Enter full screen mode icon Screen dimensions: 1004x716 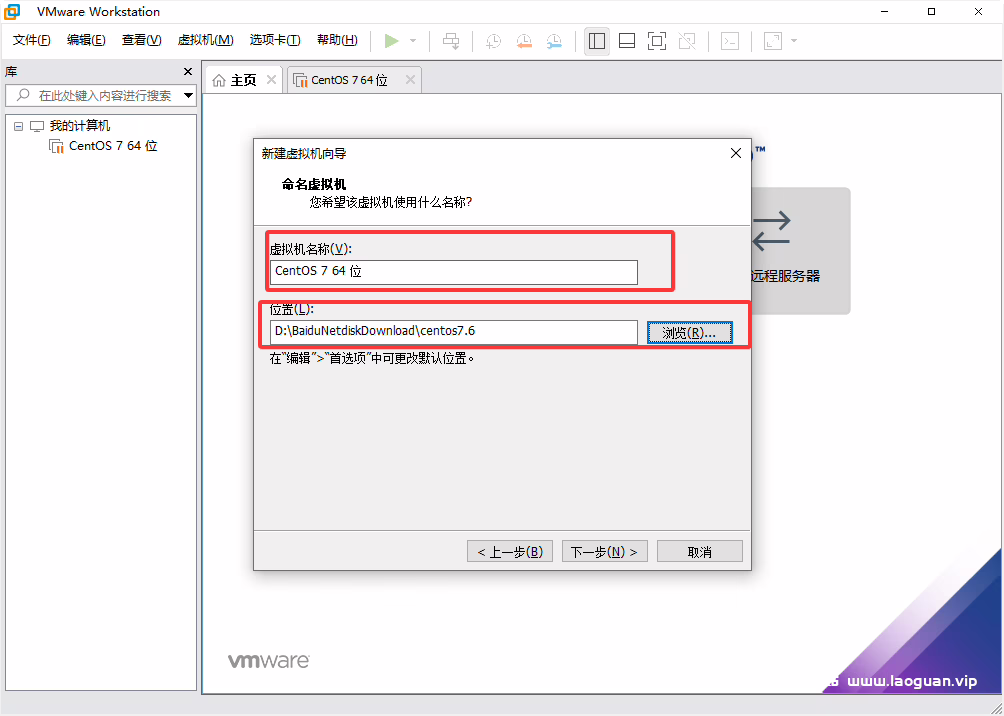pyautogui.click(x=656, y=40)
